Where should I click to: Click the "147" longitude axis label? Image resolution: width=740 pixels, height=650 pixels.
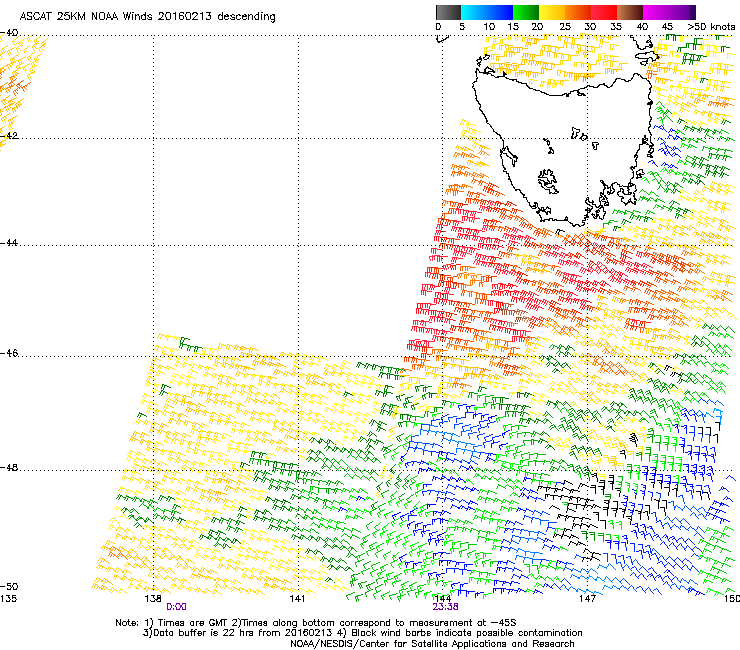(587, 599)
